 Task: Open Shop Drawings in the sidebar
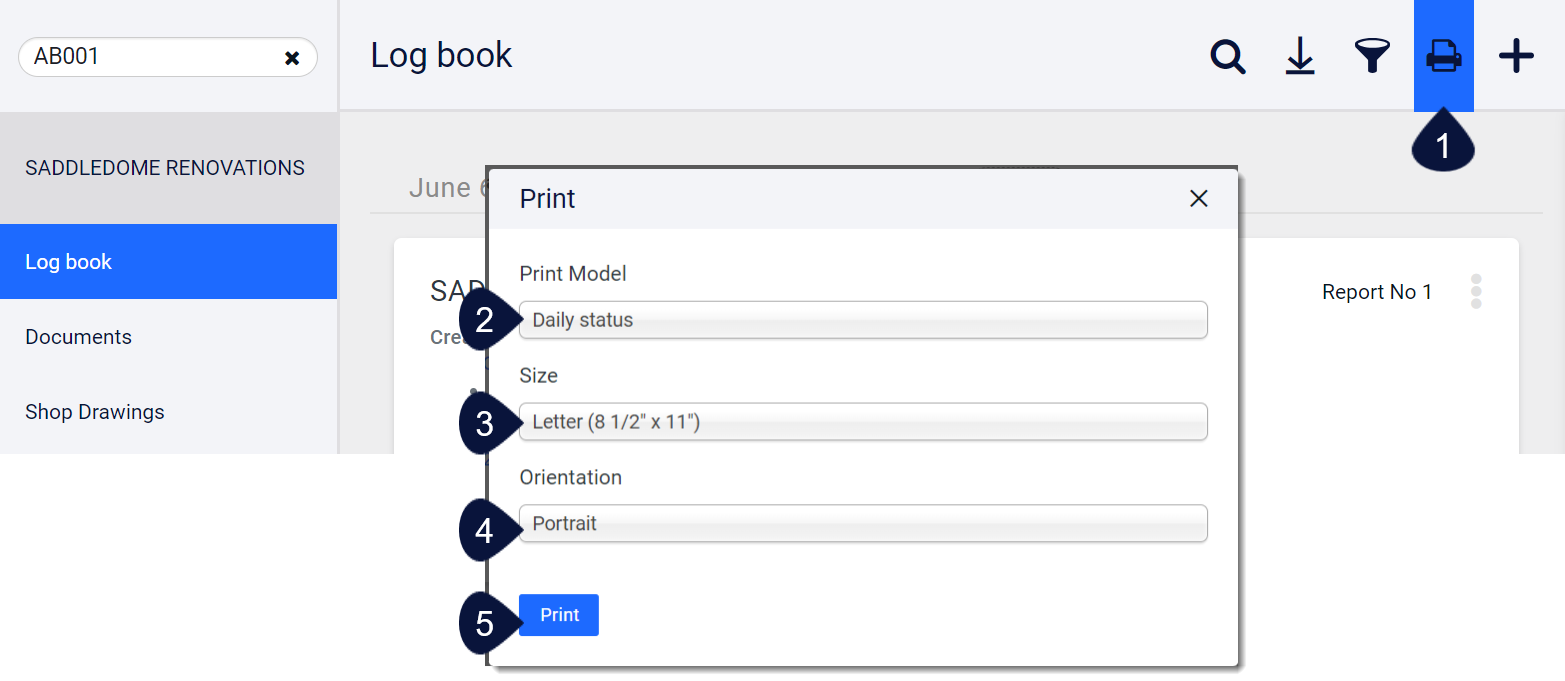[168, 412]
